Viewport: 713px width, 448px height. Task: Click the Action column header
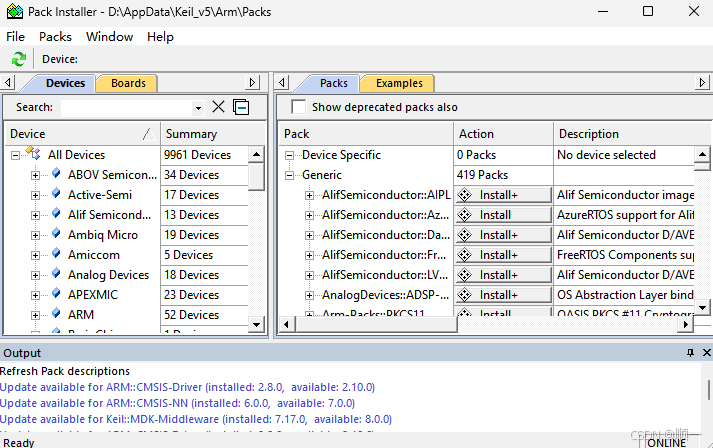pyautogui.click(x=503, y=134)
